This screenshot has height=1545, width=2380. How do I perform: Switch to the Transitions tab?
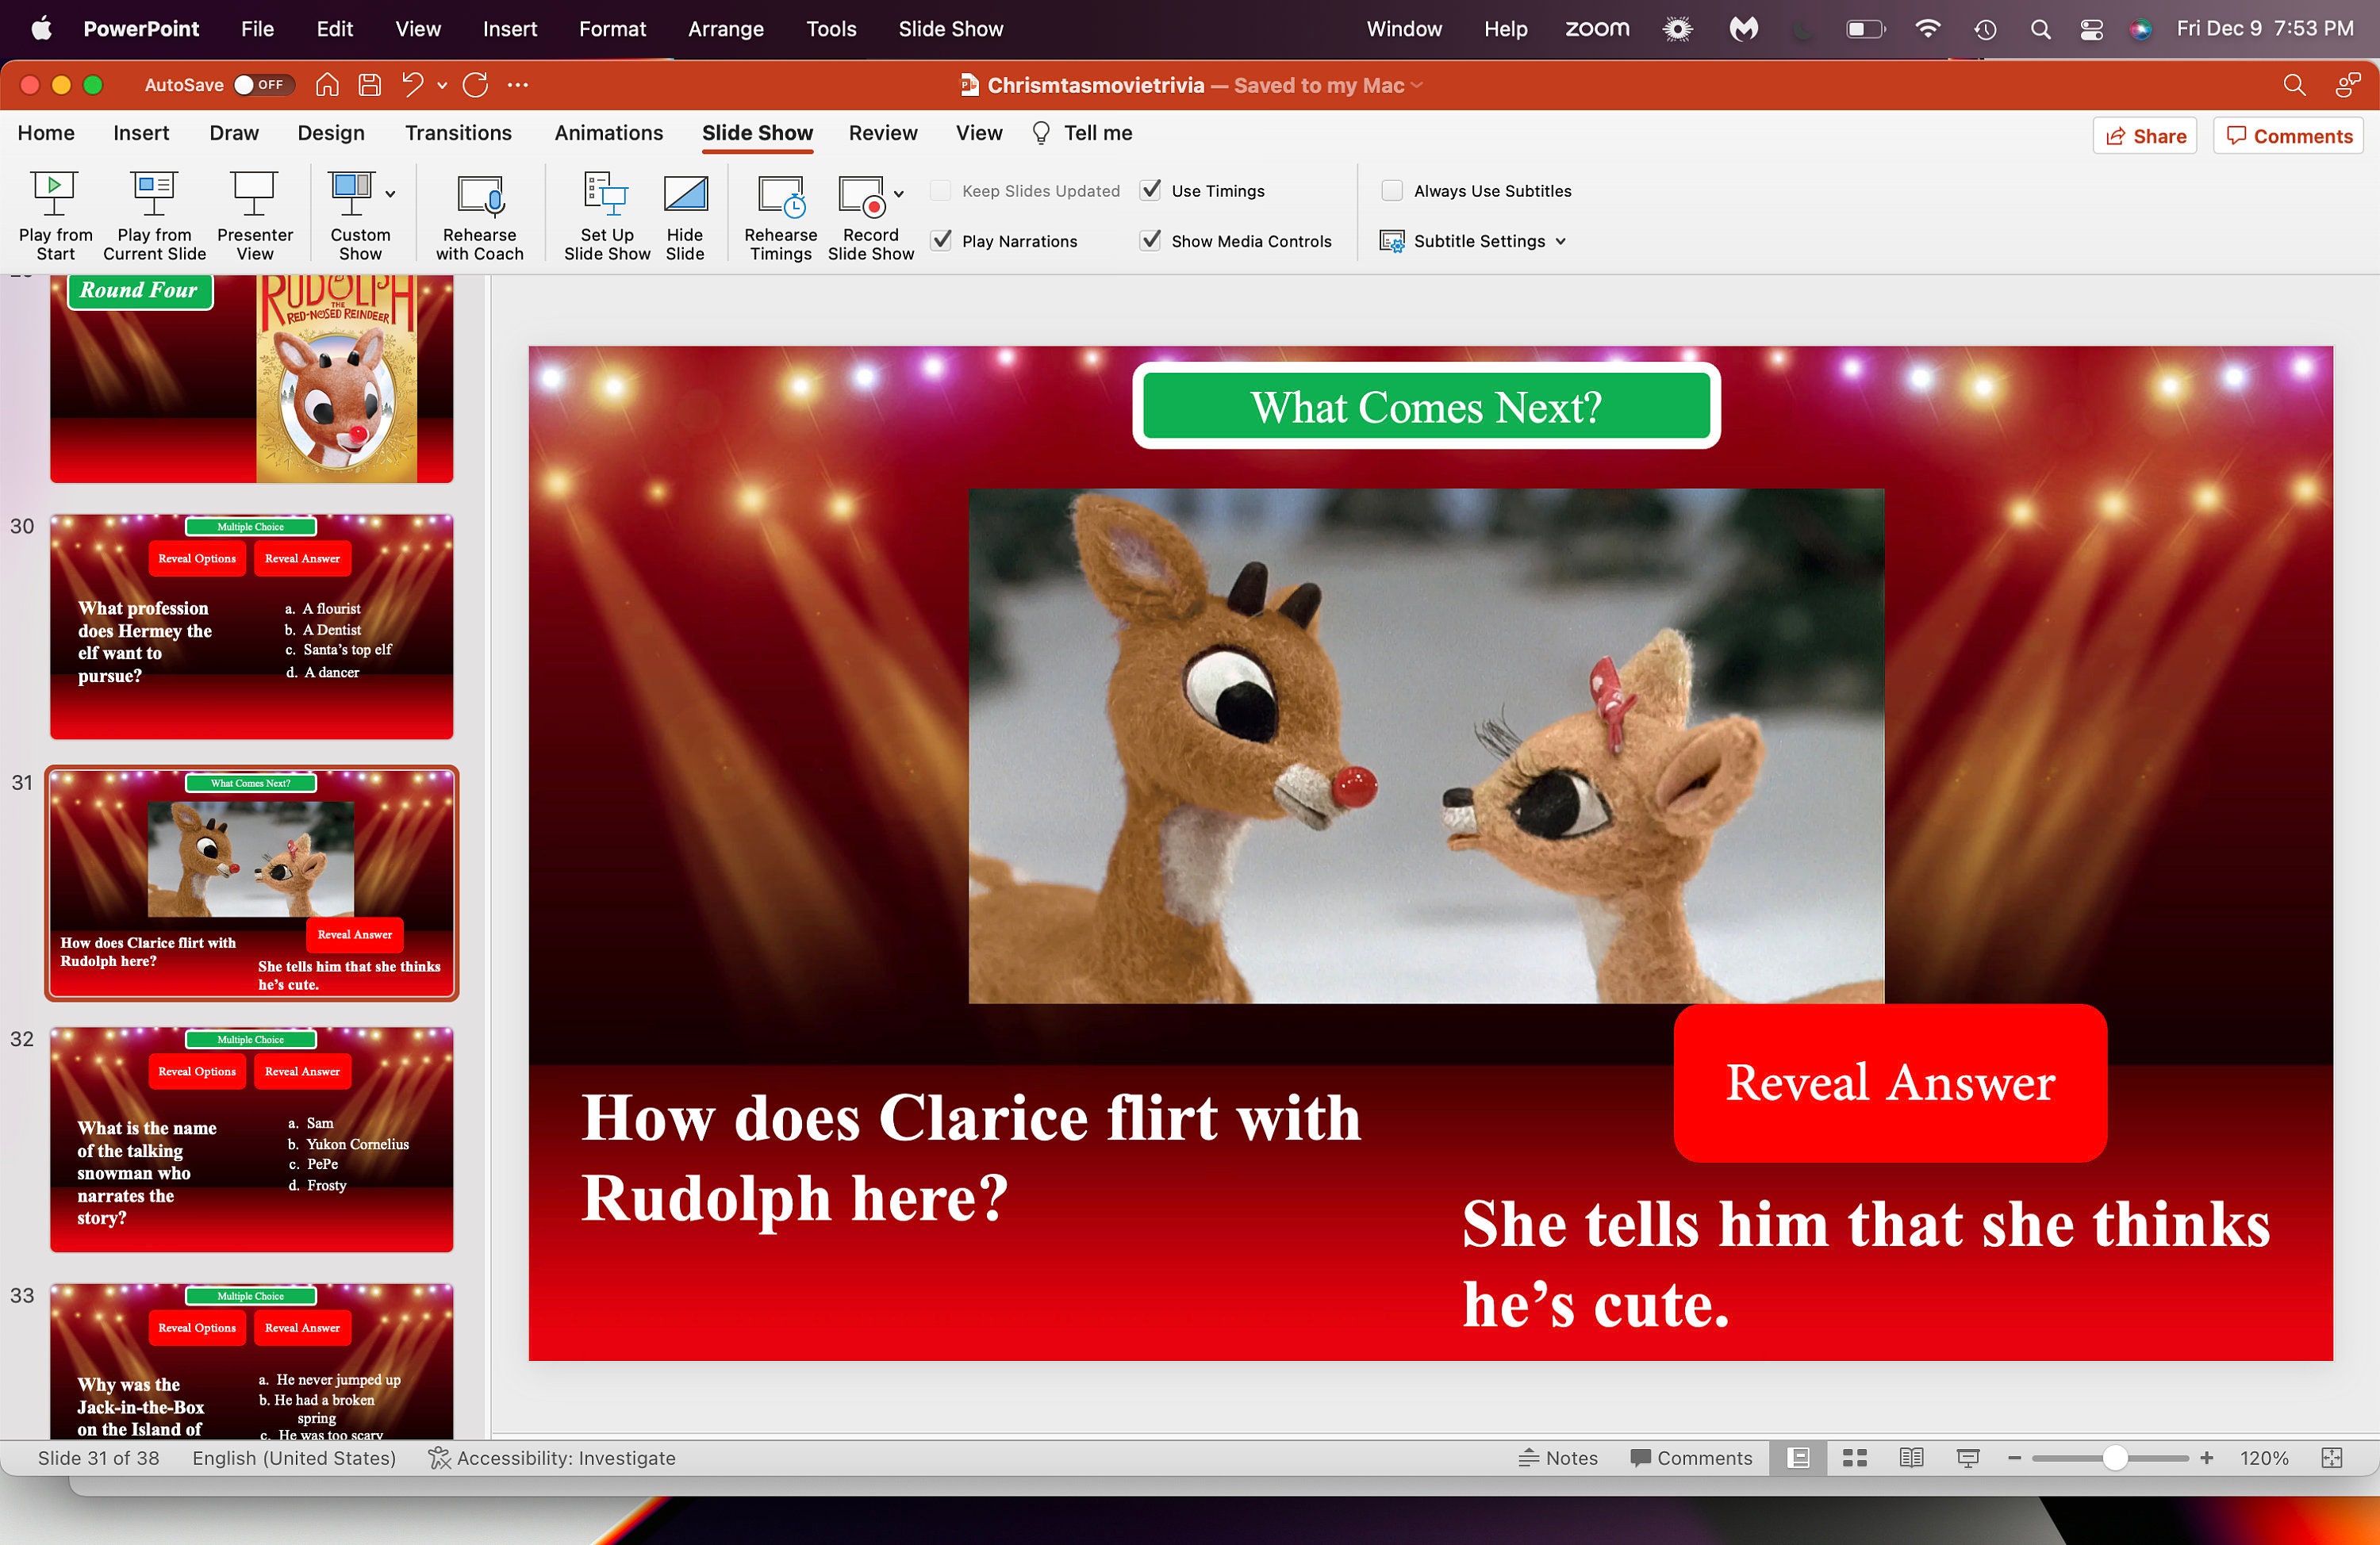point(458,133)
